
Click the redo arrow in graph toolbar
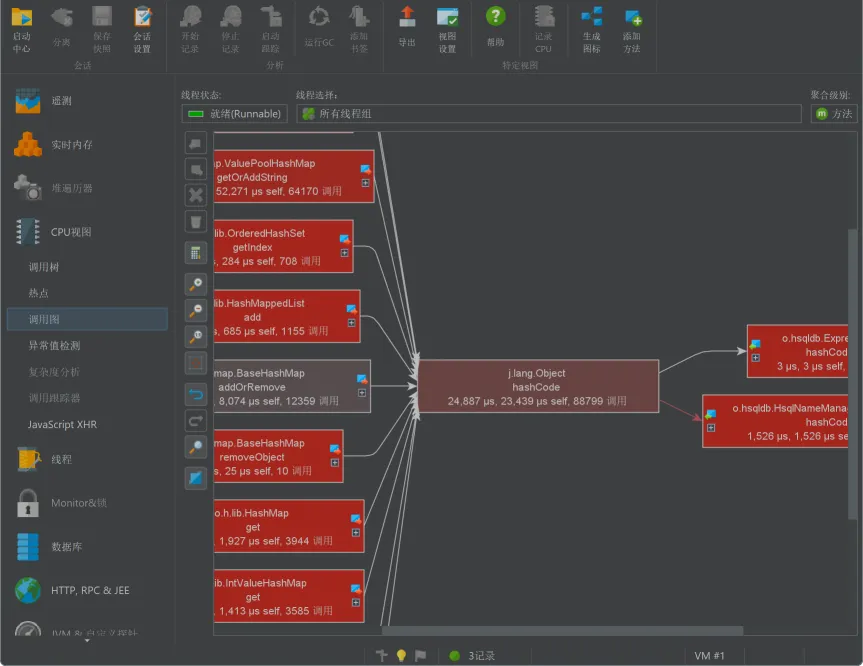196,421
